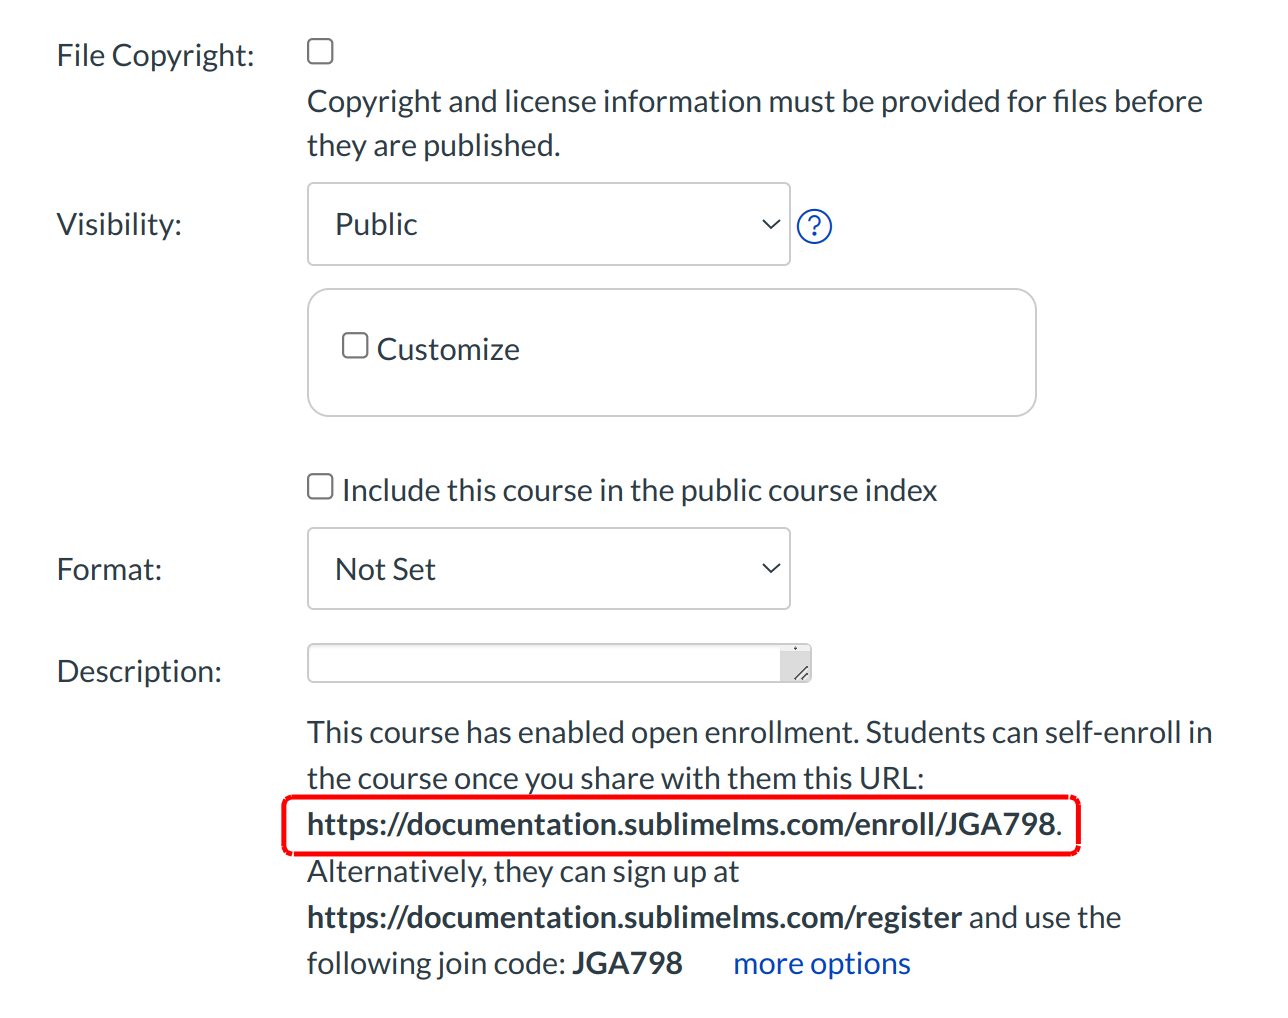
Task: Expand the Format dropdown showing Not Set
Action: coord(548,568)
